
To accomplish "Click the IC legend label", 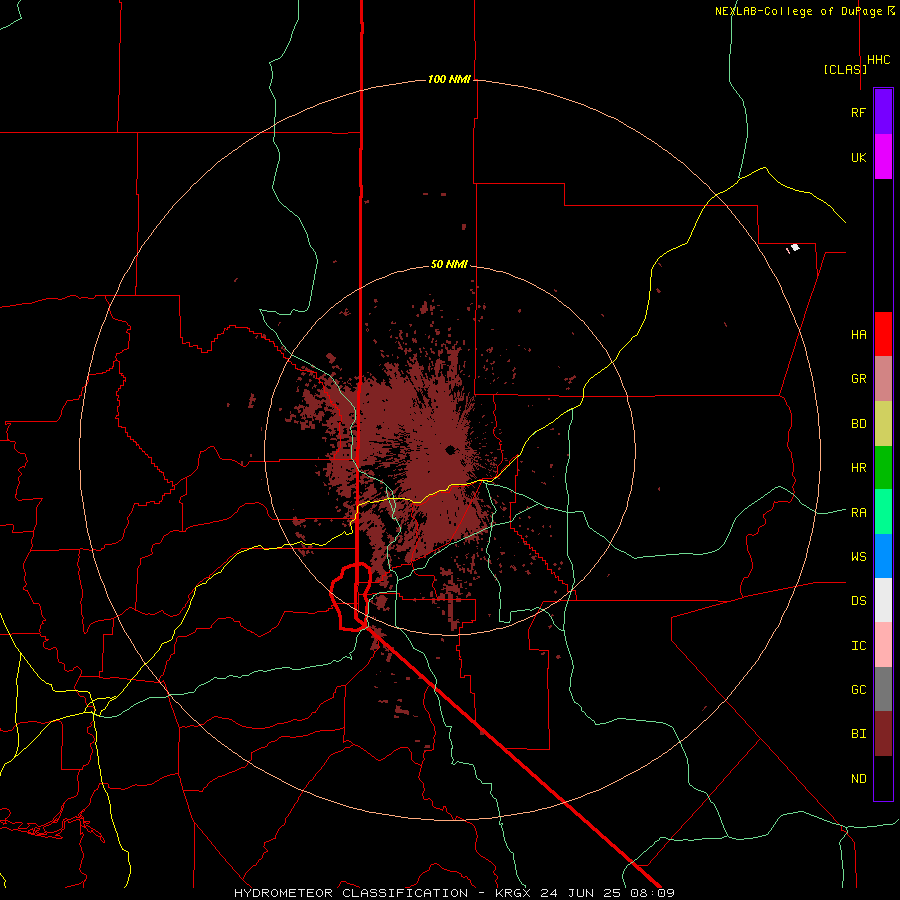I will pyautogui.click(x=858, y=645).
